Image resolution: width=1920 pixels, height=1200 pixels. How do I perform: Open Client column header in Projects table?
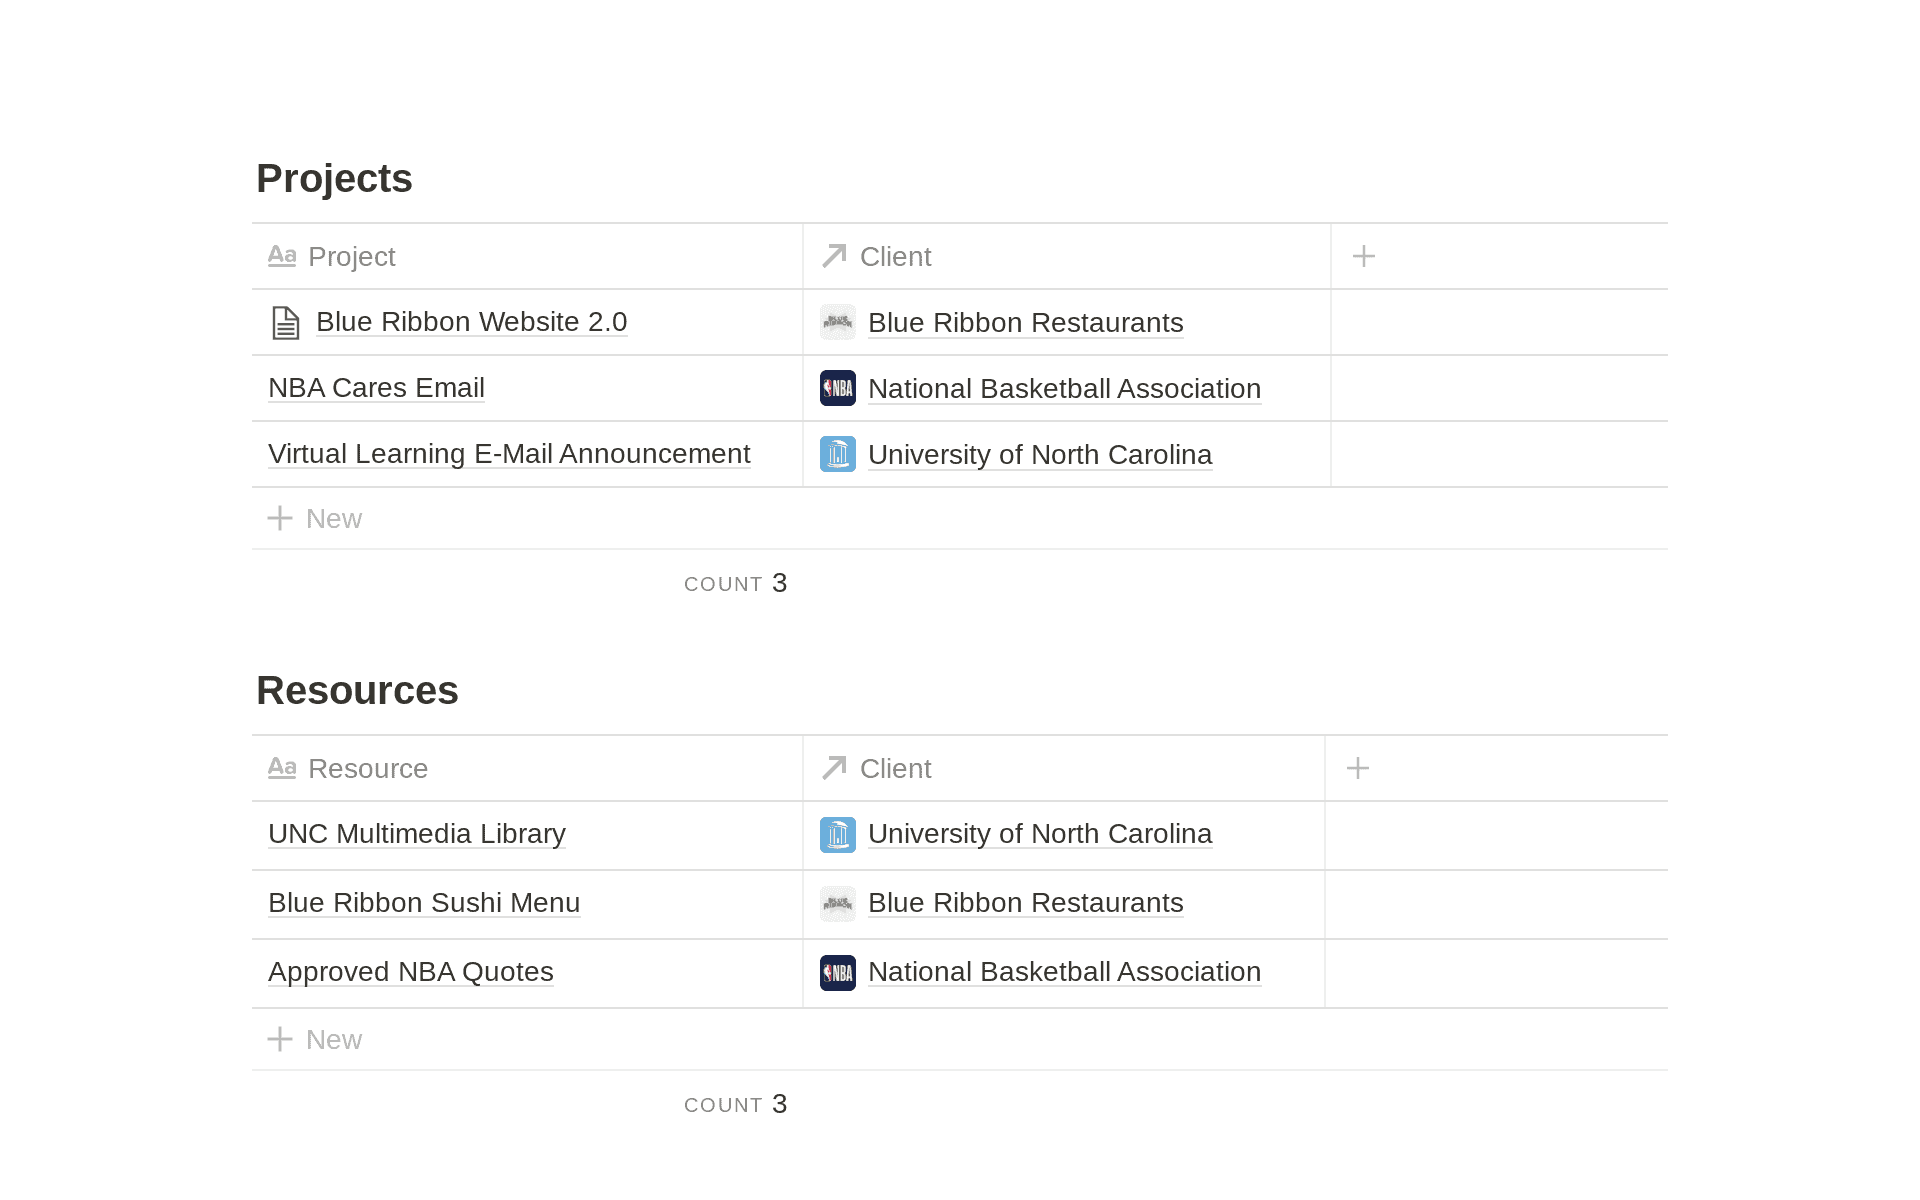pos(895,257)
